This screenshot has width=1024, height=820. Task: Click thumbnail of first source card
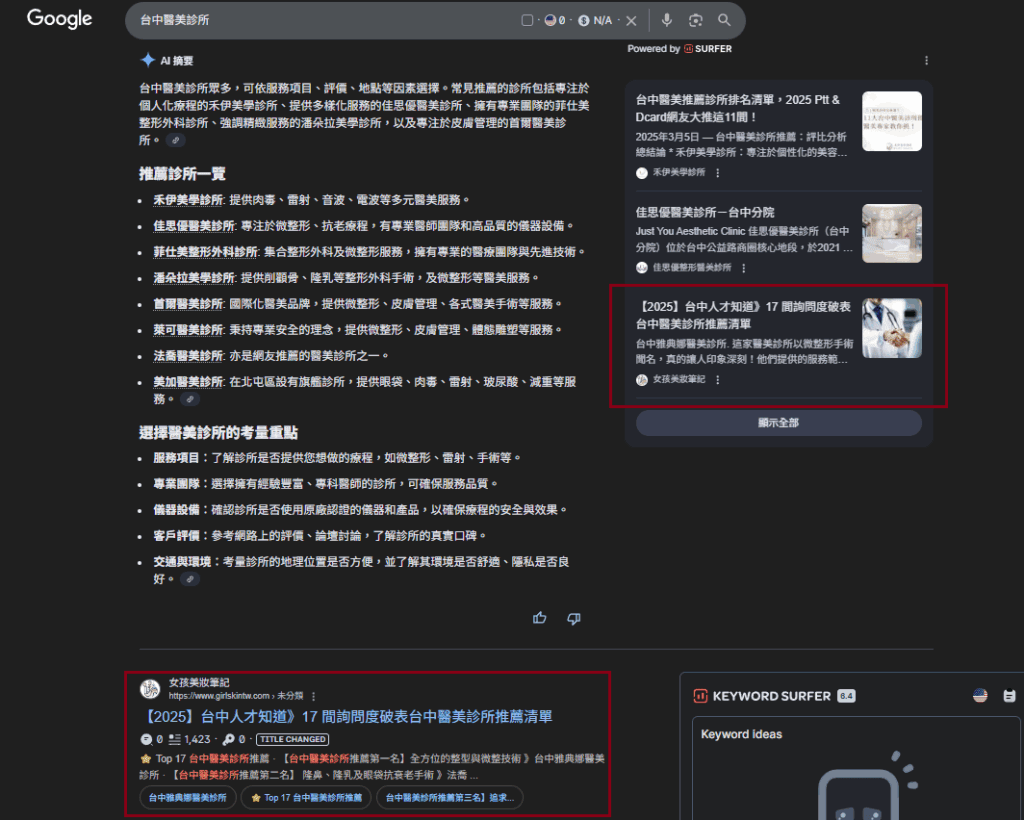click(x=891, y=121)
